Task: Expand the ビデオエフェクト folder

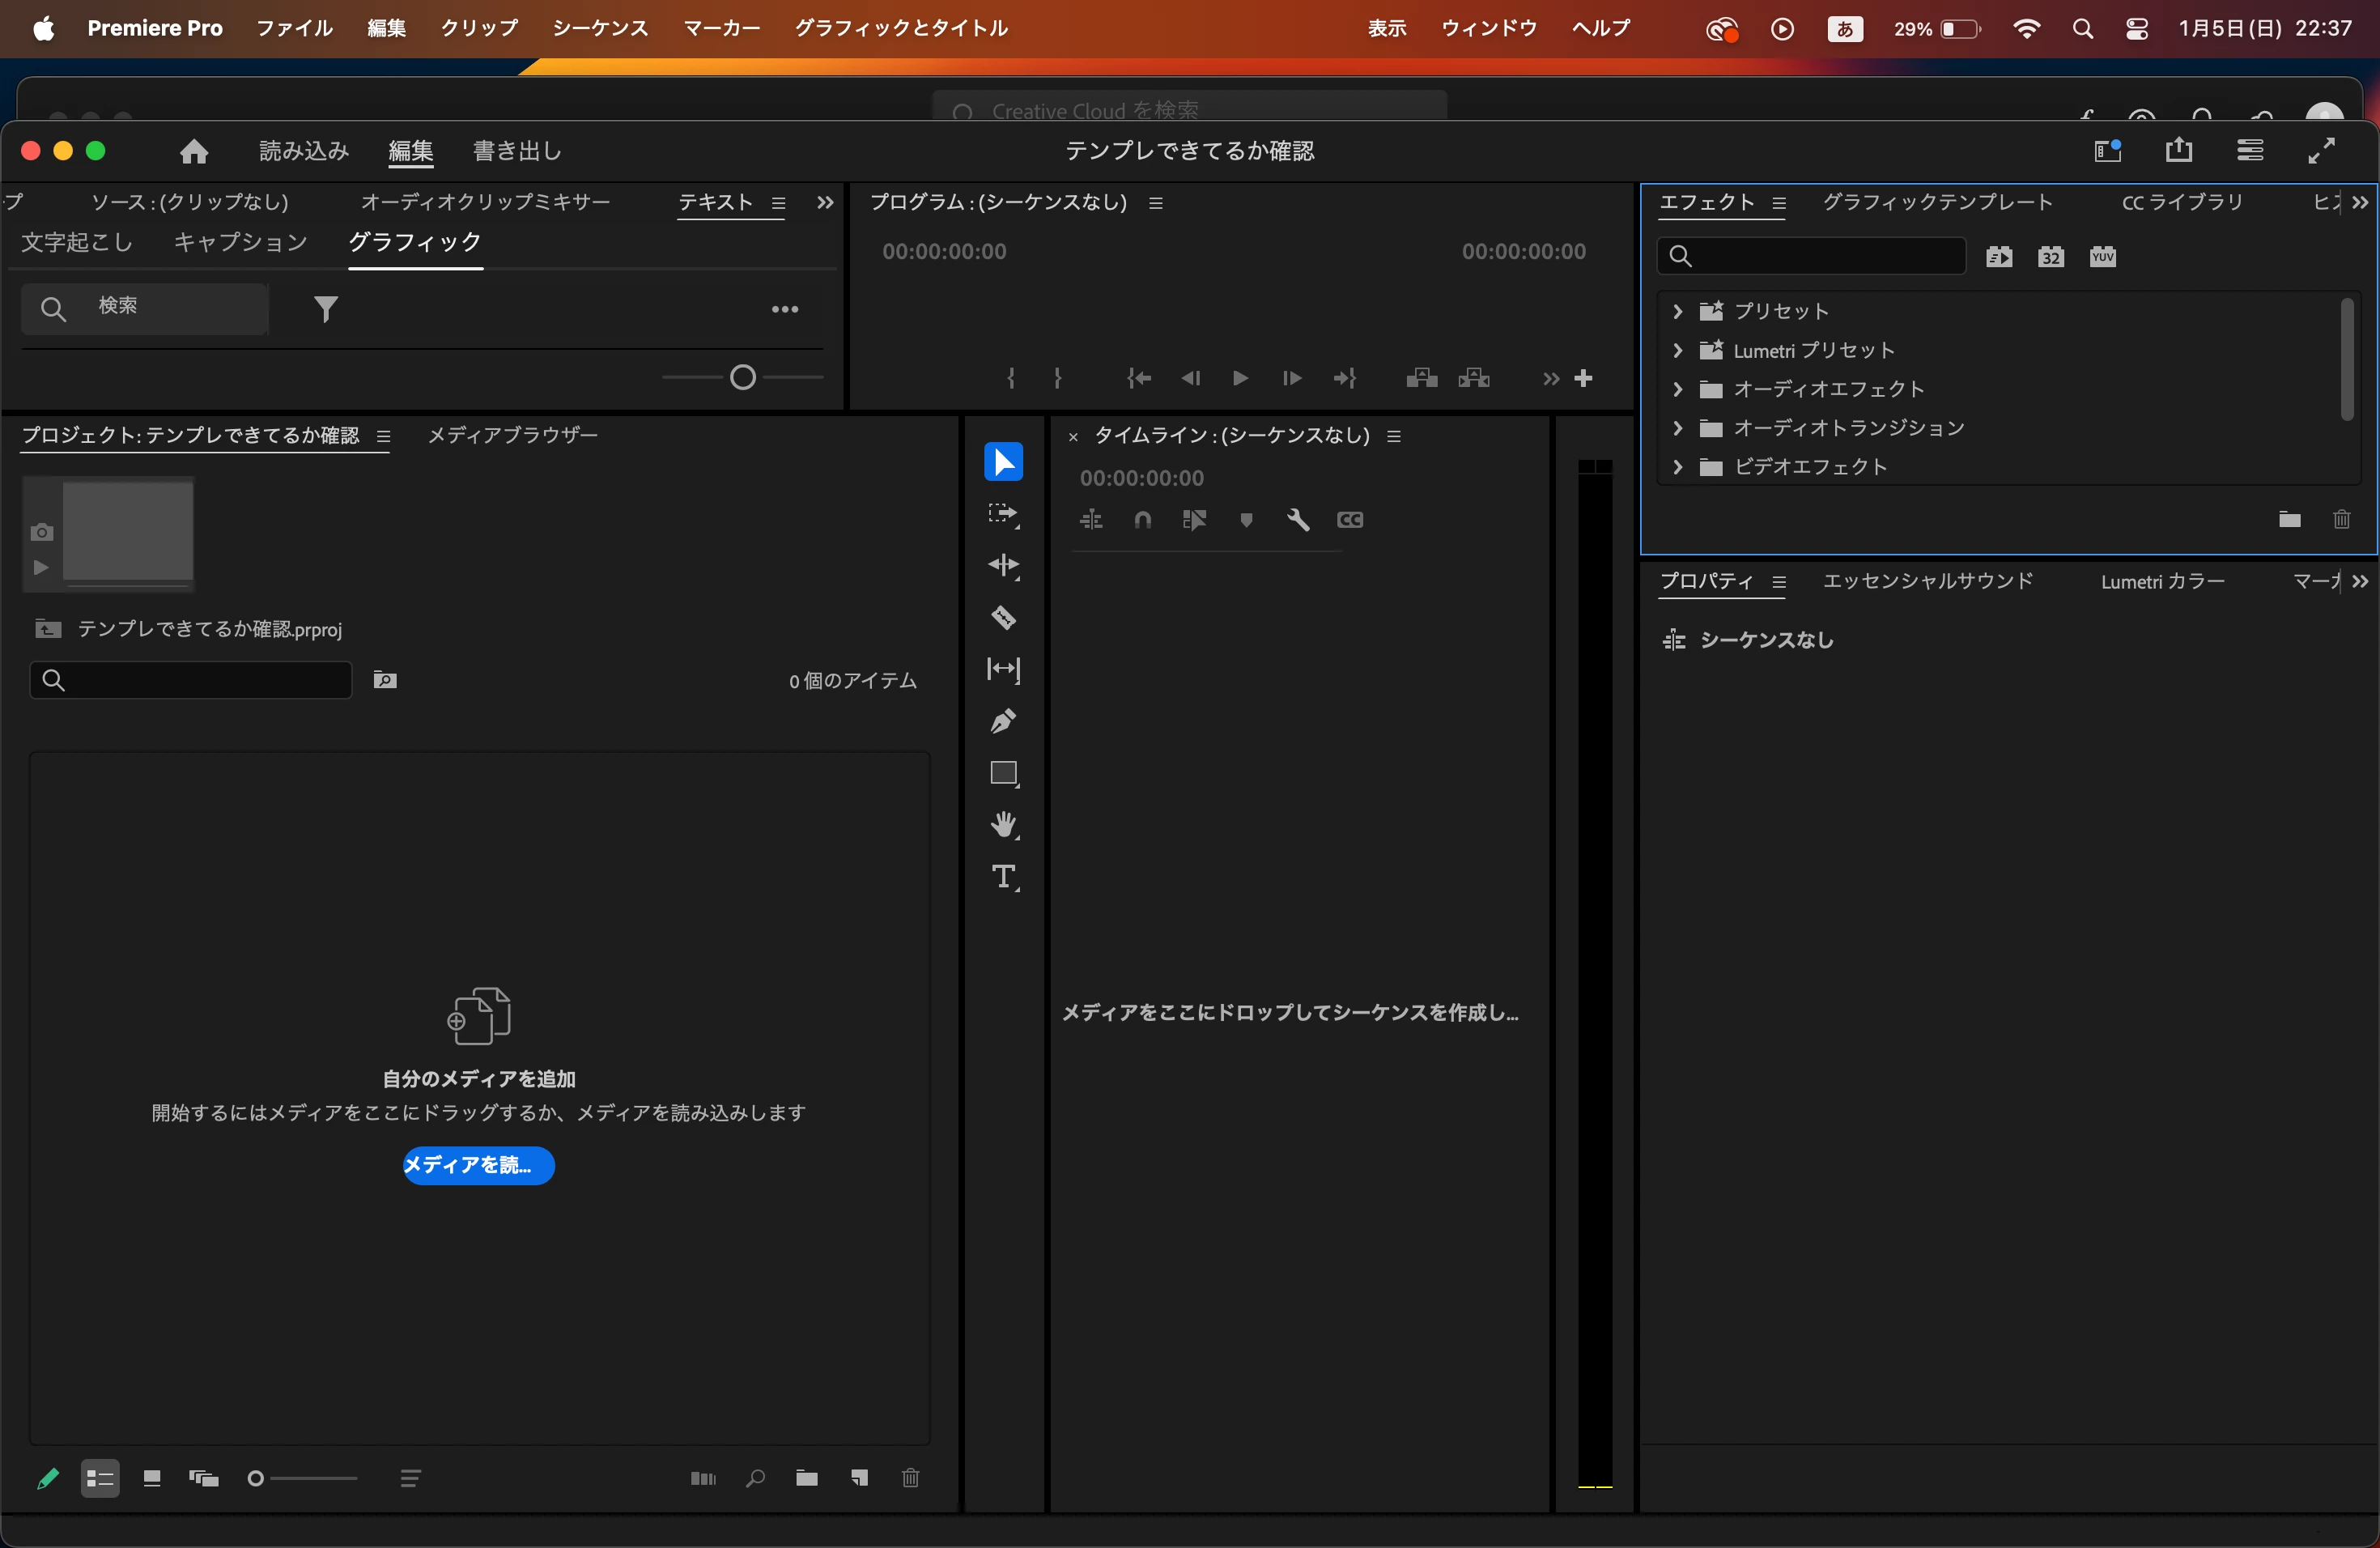Action: [1678, 467]
